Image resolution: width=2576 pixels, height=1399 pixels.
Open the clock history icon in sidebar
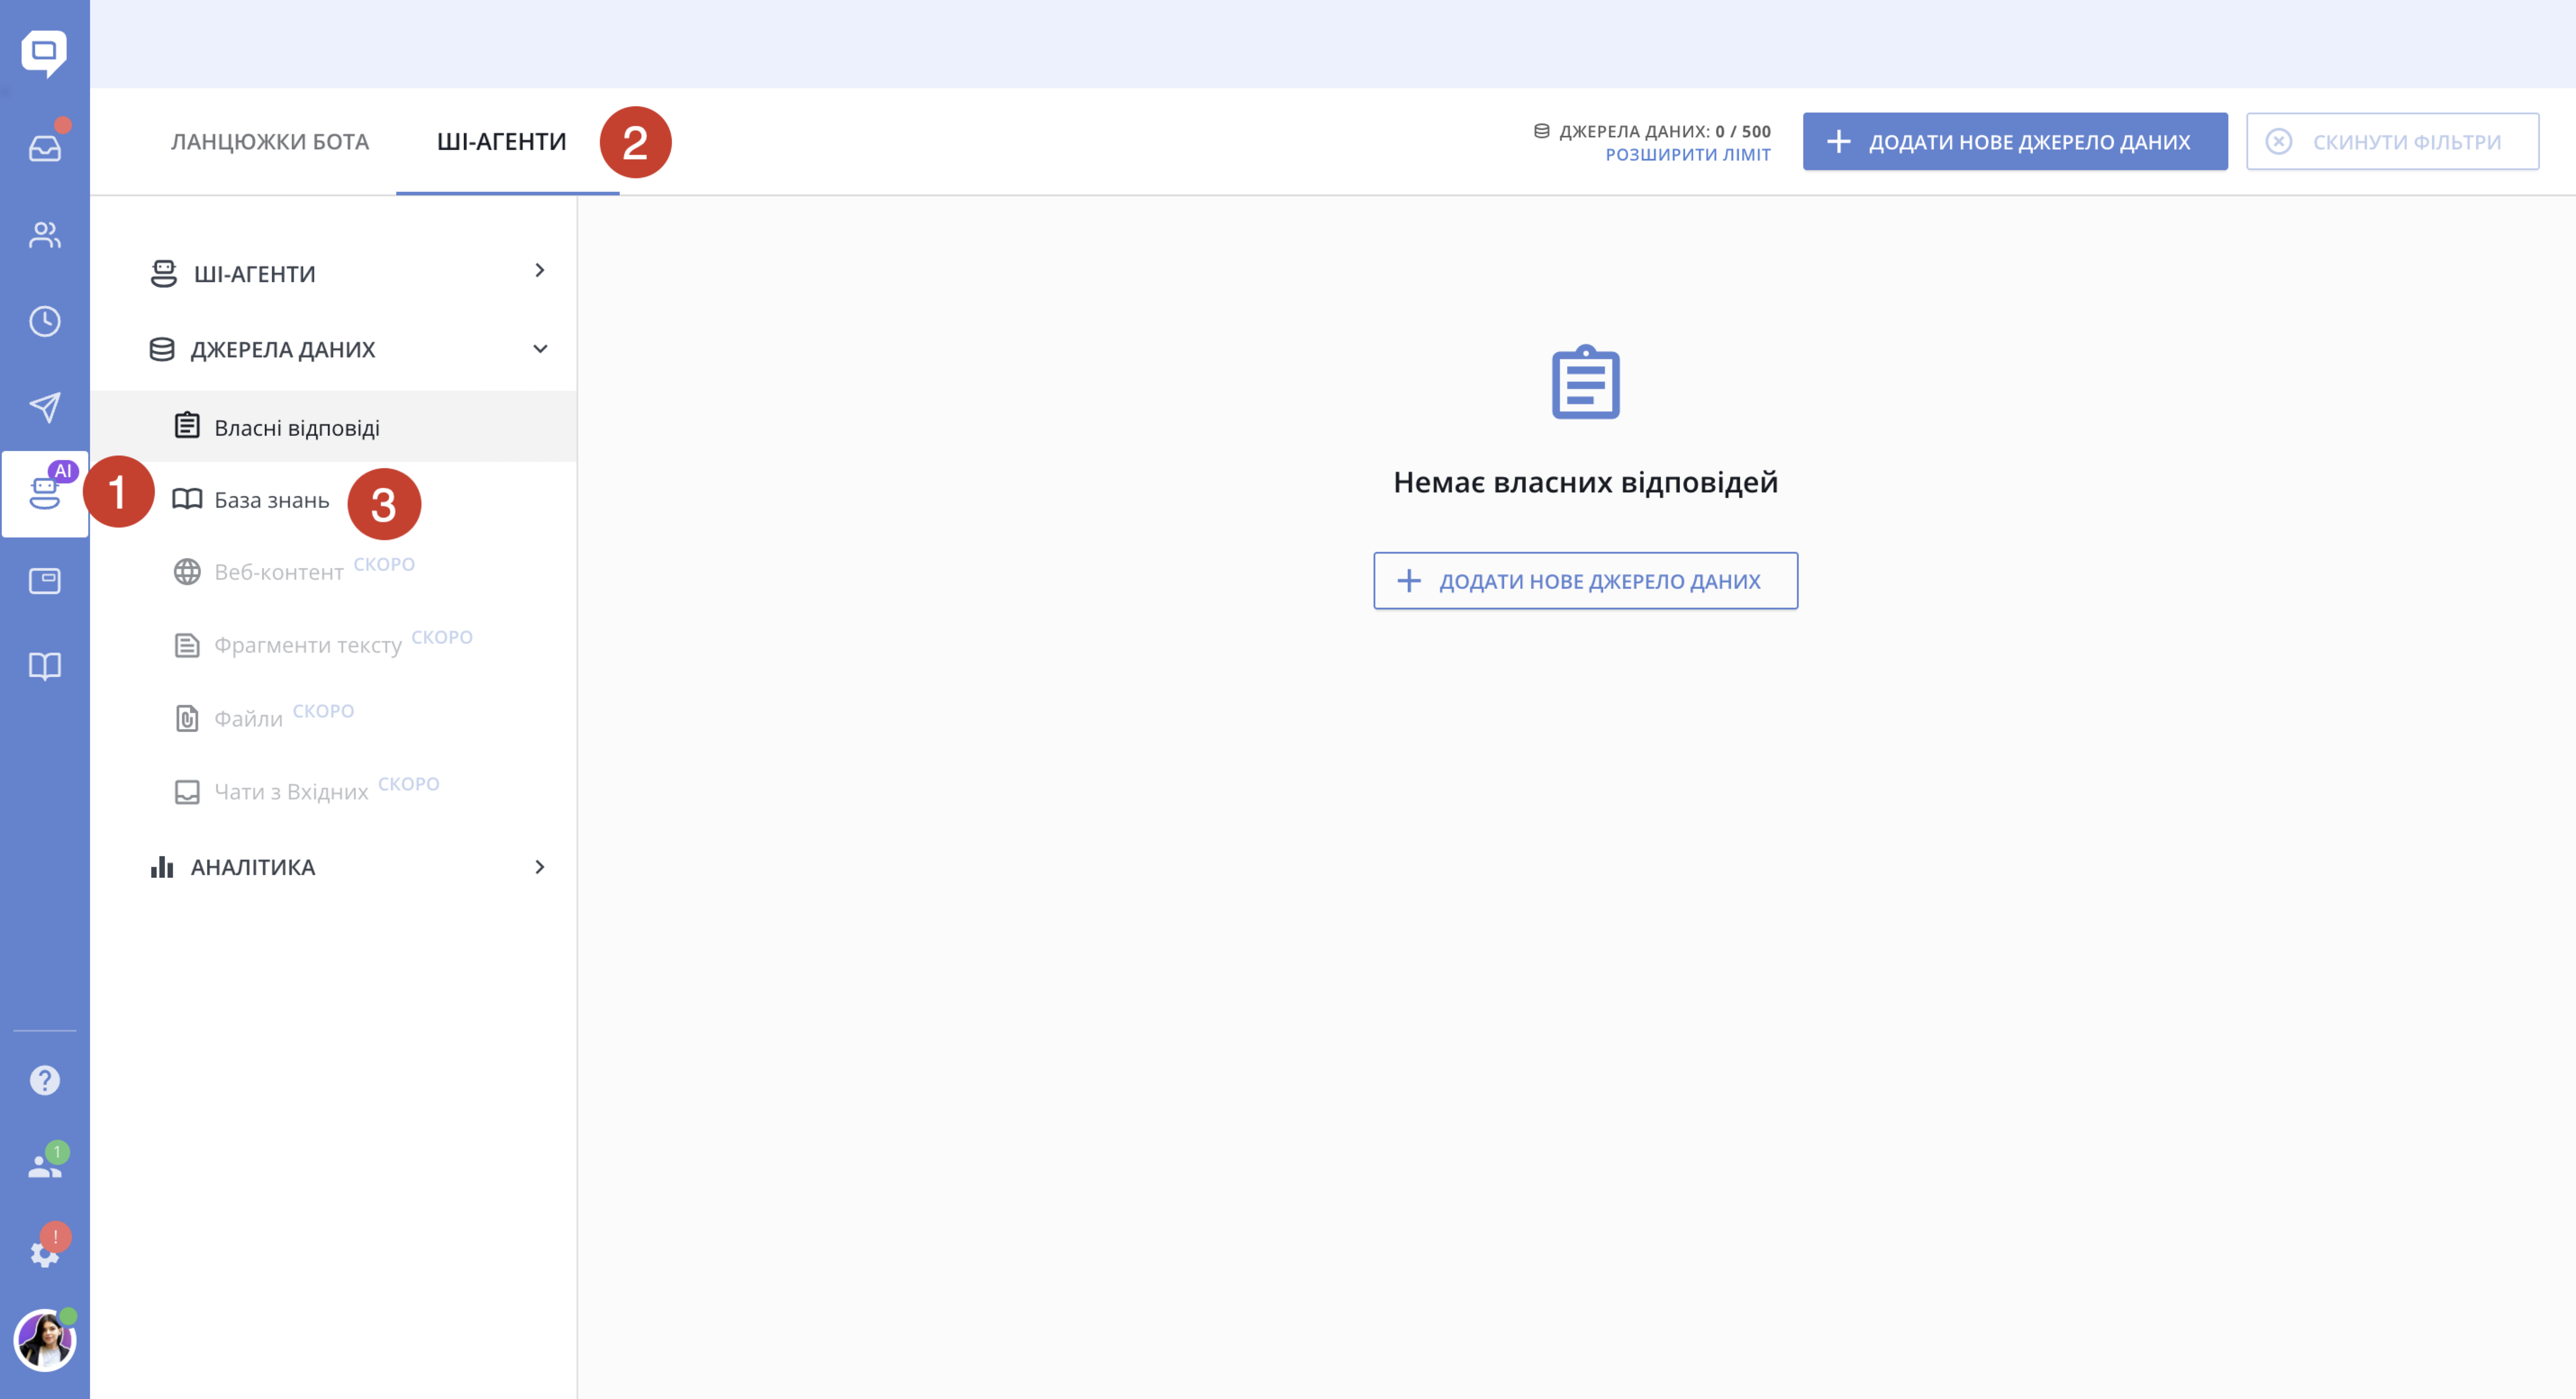pyautogui.click(x=44, y=321)
